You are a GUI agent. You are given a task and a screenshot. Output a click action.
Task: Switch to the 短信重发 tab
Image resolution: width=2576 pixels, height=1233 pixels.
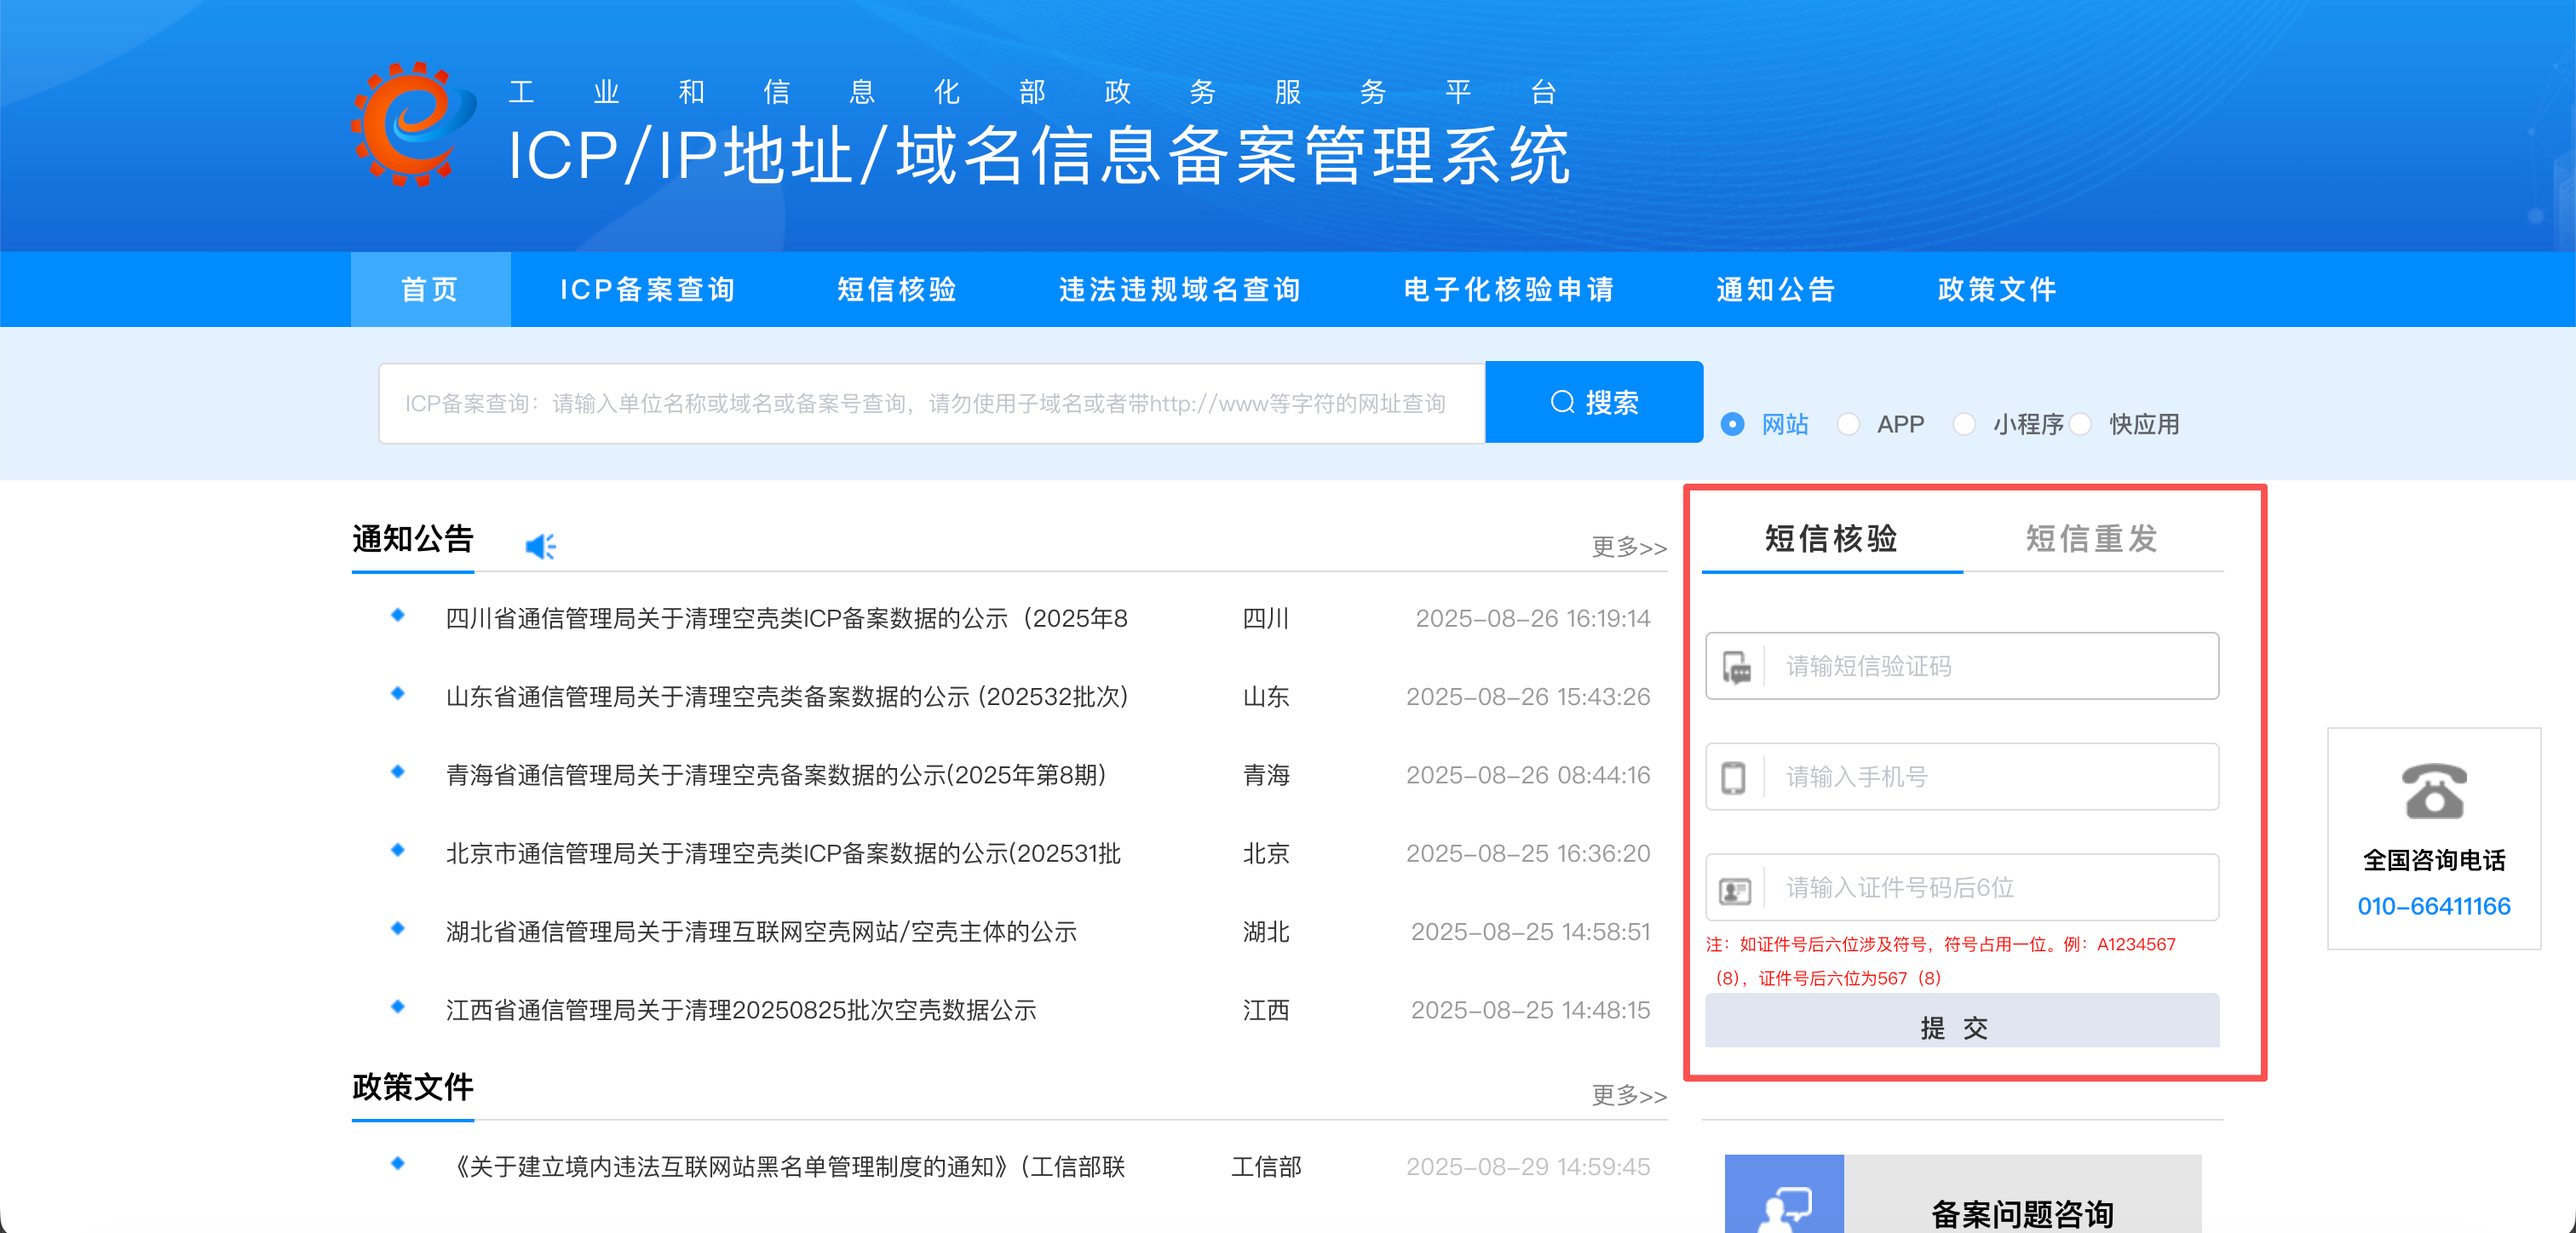click(x=2091, y=539)
